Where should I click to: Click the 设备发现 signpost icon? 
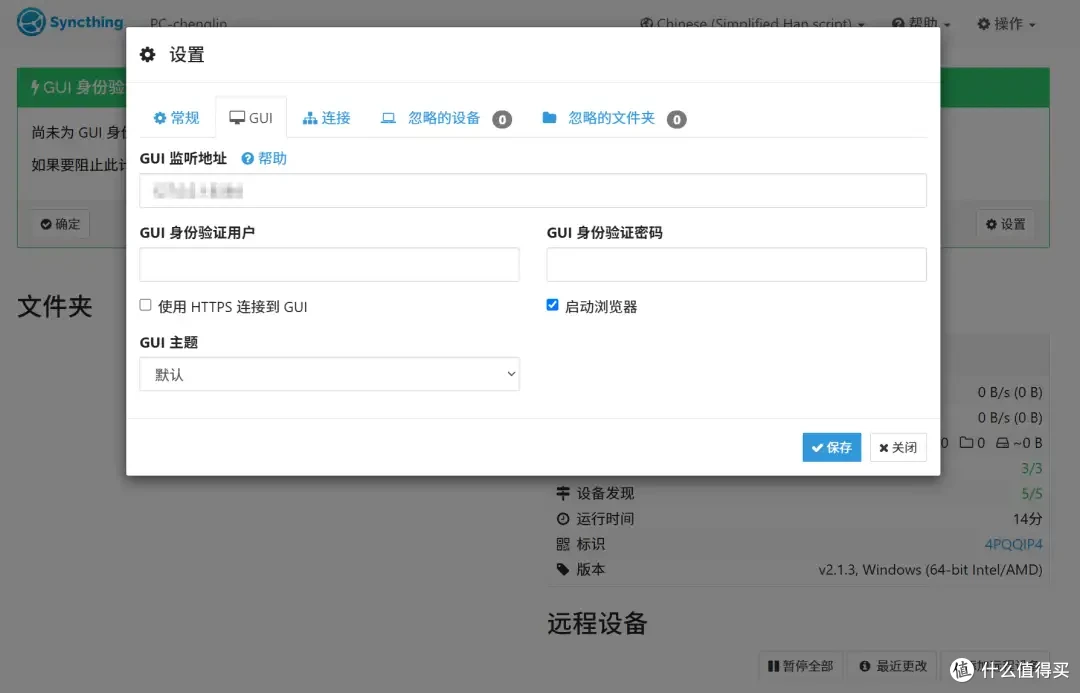(x=563, y=493)
